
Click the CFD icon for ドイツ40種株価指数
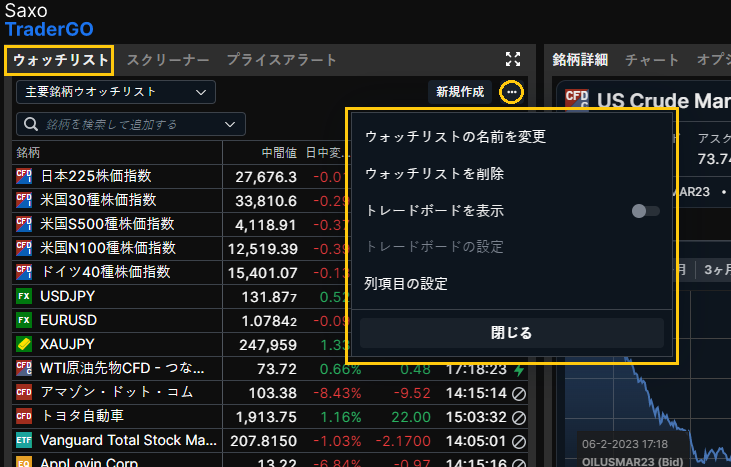point(24,272)
